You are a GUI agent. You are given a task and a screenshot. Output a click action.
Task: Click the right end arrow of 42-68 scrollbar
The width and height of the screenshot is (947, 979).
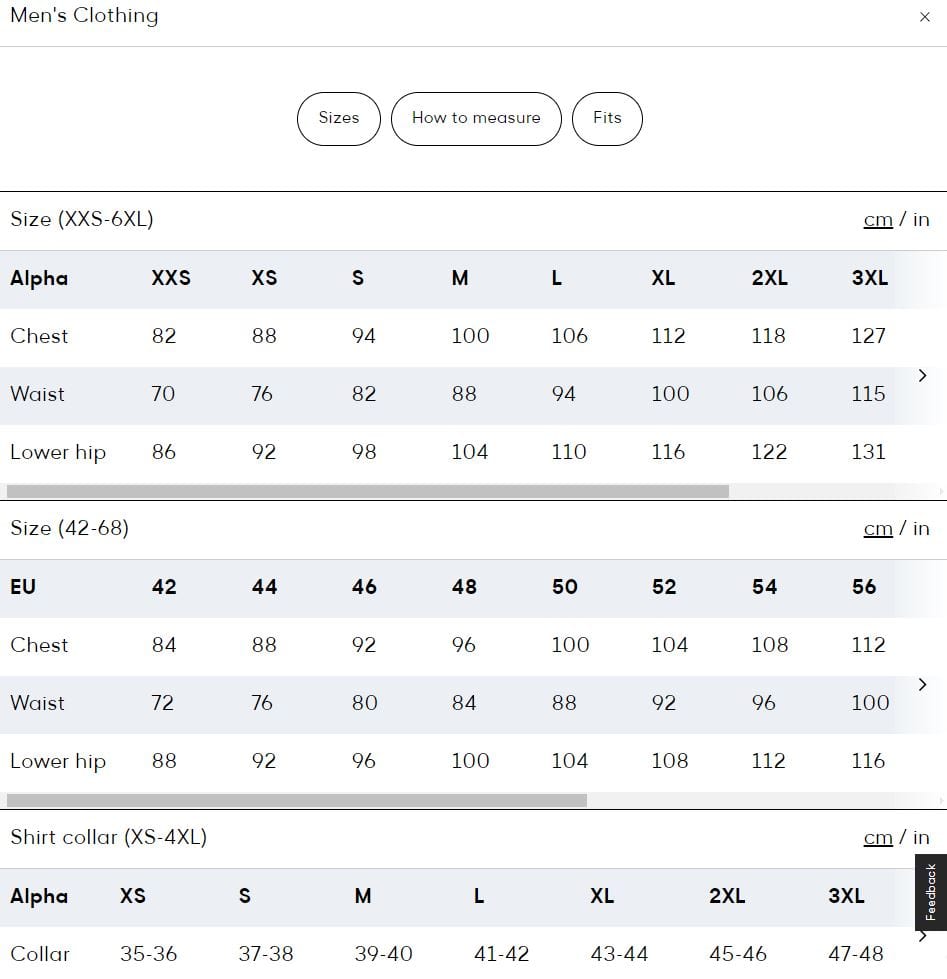pyautogui.click(x=941, y=800)
